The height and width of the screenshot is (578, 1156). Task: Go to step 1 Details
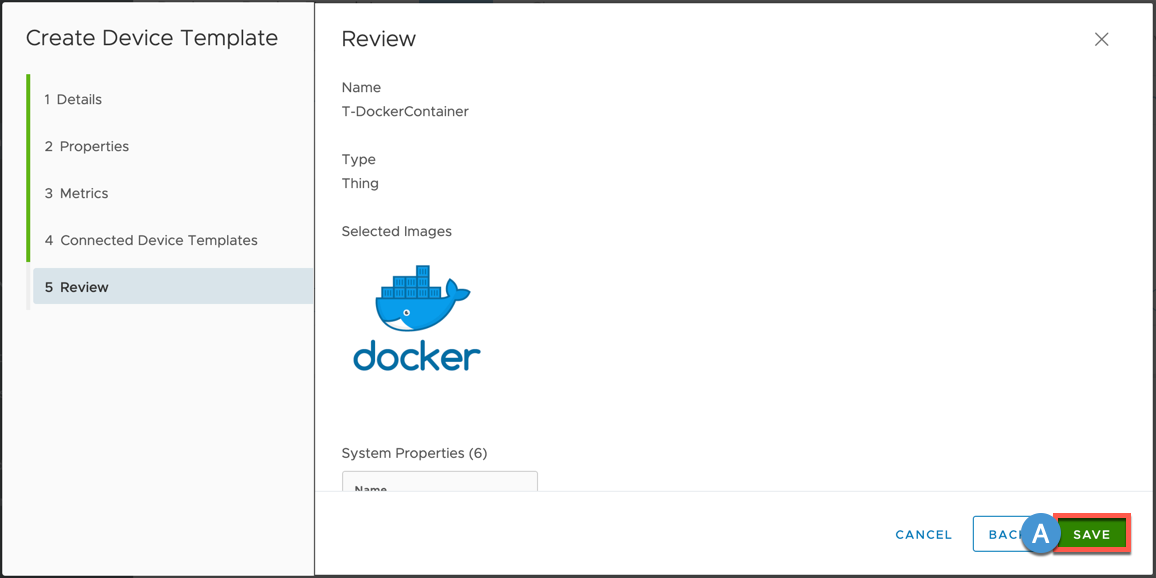[73, 99]
